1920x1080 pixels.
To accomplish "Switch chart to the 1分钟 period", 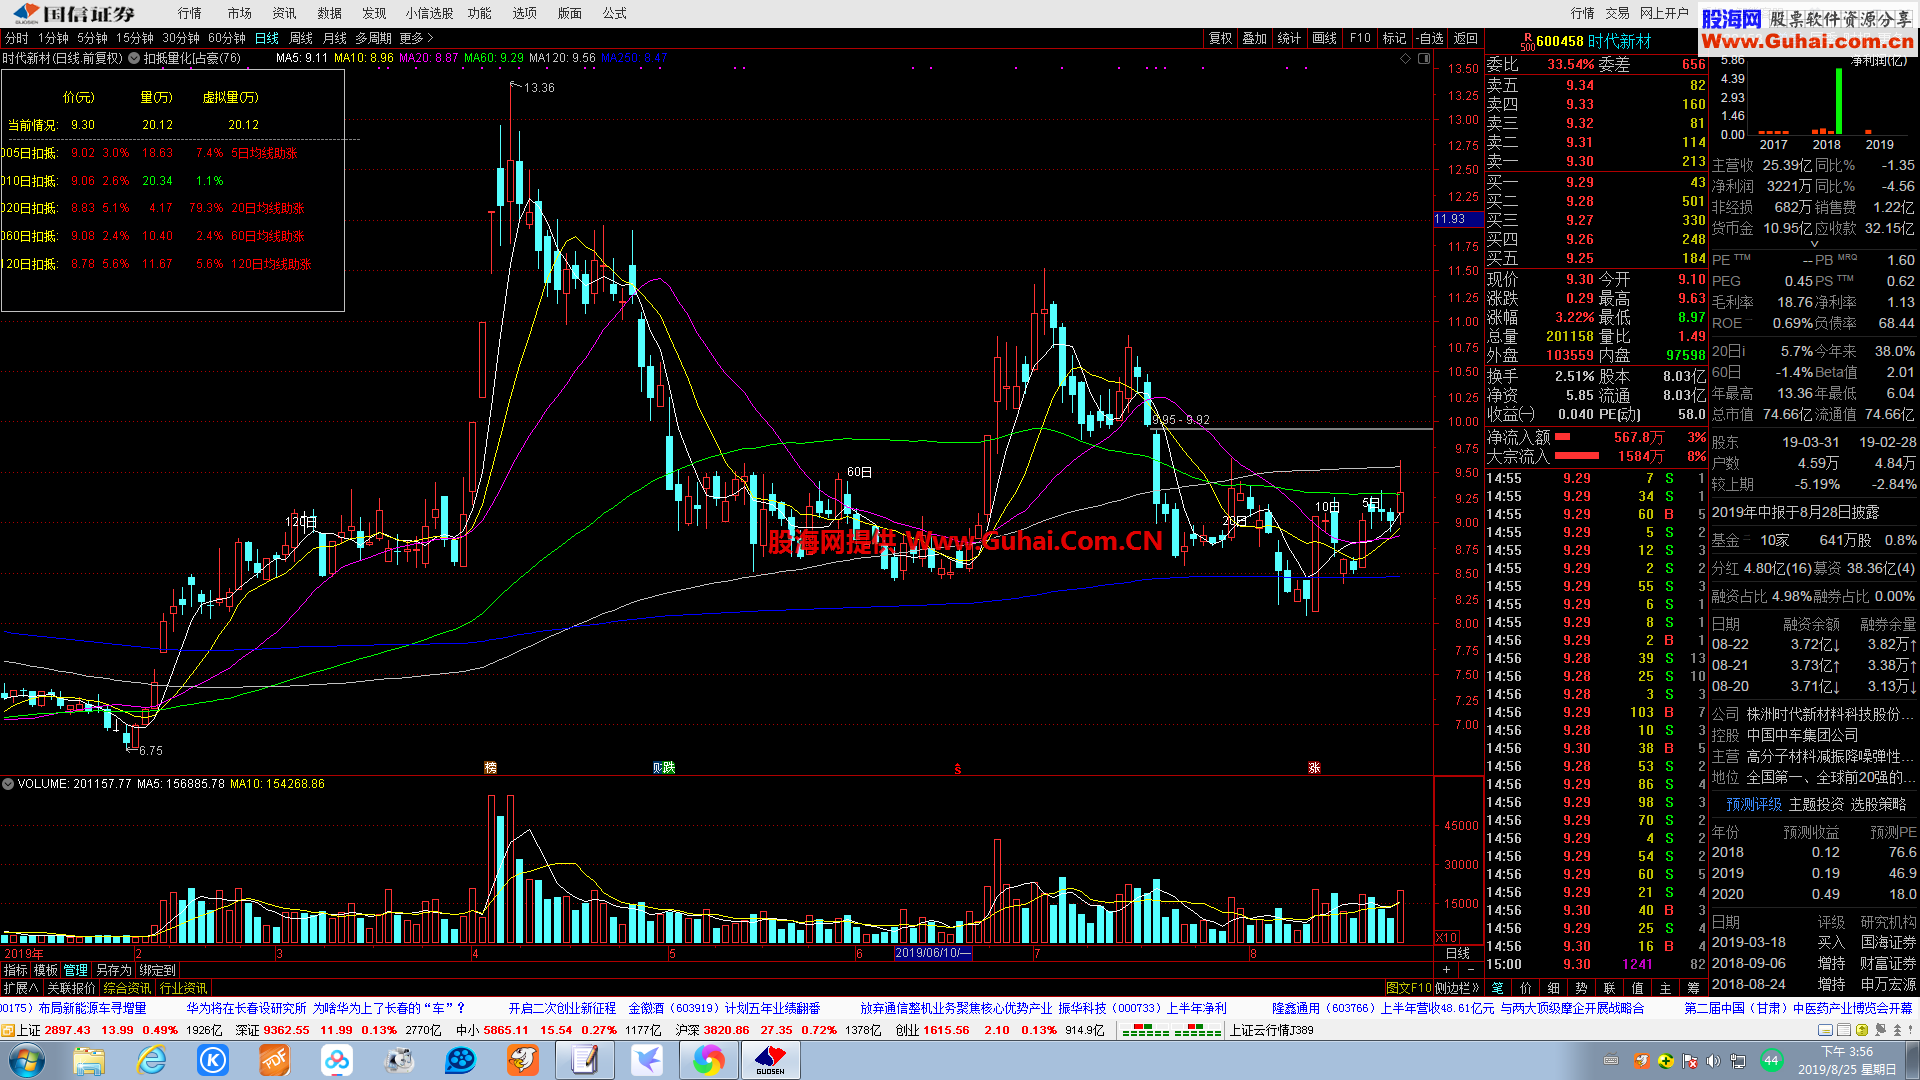I will (53, 38).
